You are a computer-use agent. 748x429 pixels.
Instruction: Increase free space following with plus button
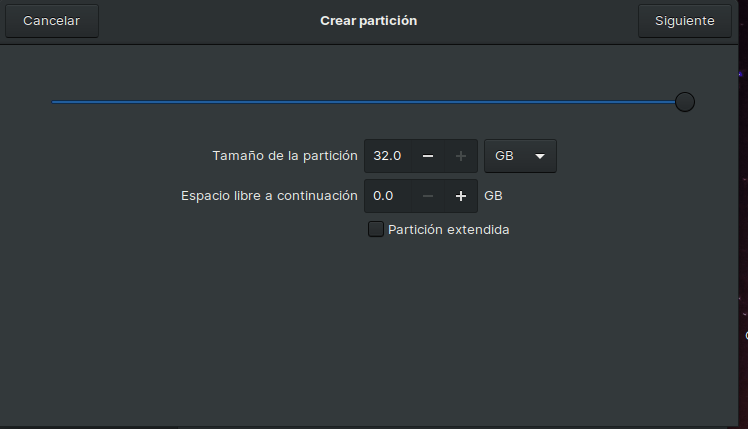[x=461, y=196]
